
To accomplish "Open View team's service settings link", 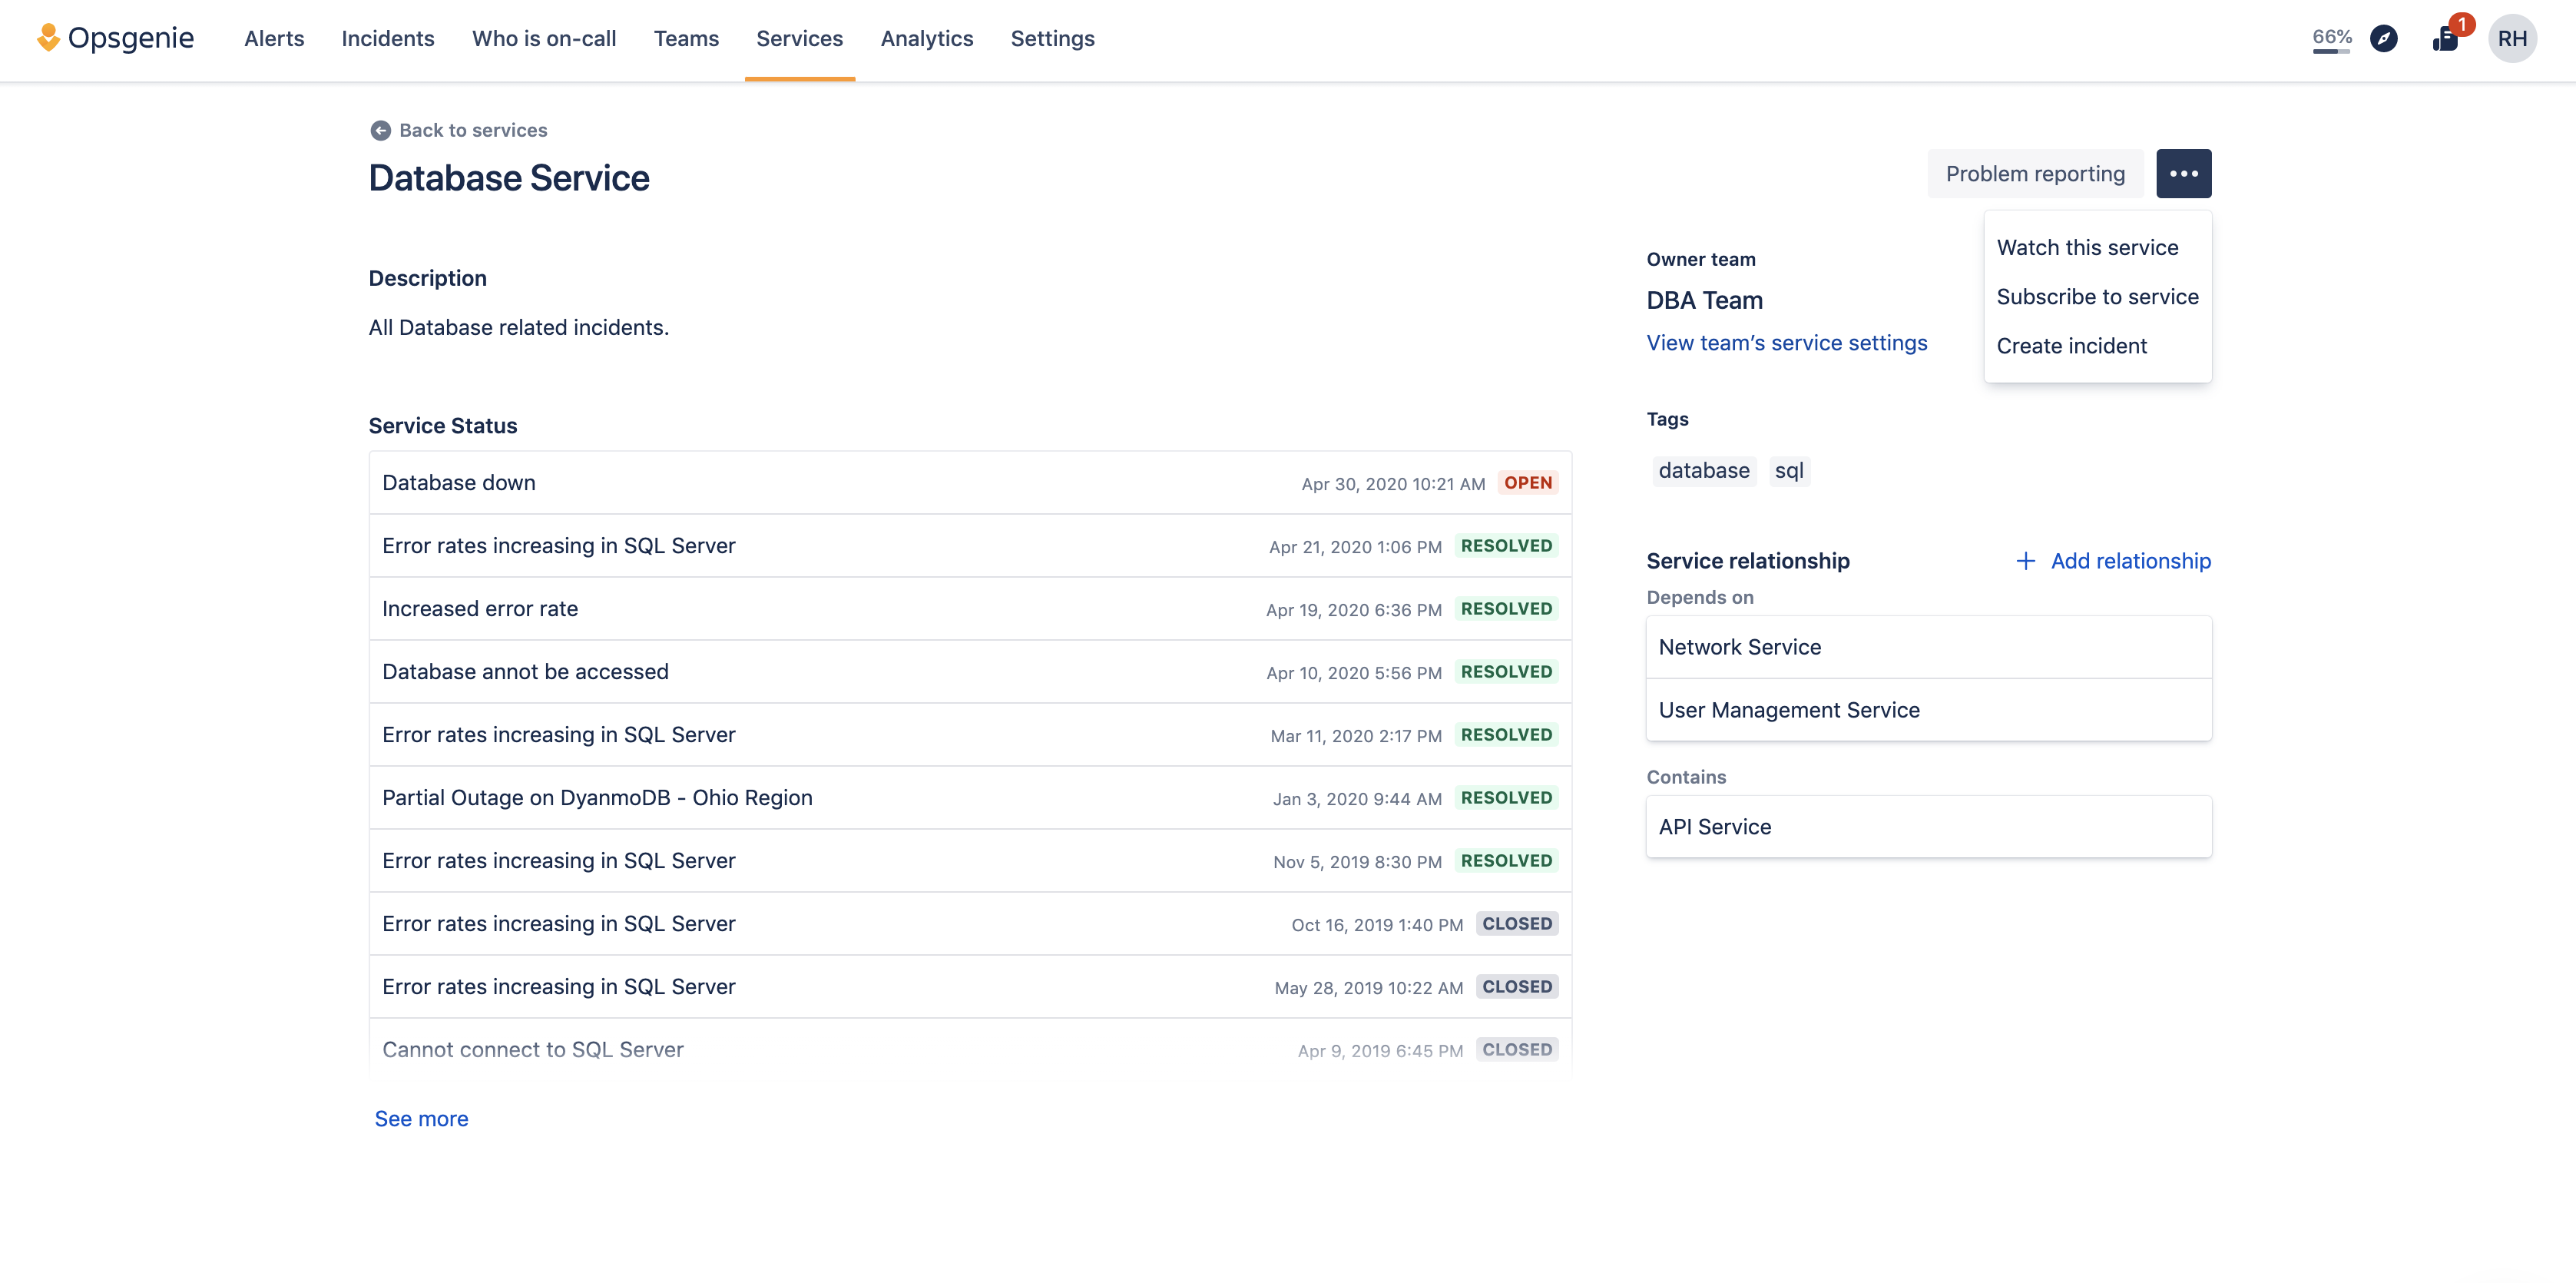I will [x=1786, y=343].
